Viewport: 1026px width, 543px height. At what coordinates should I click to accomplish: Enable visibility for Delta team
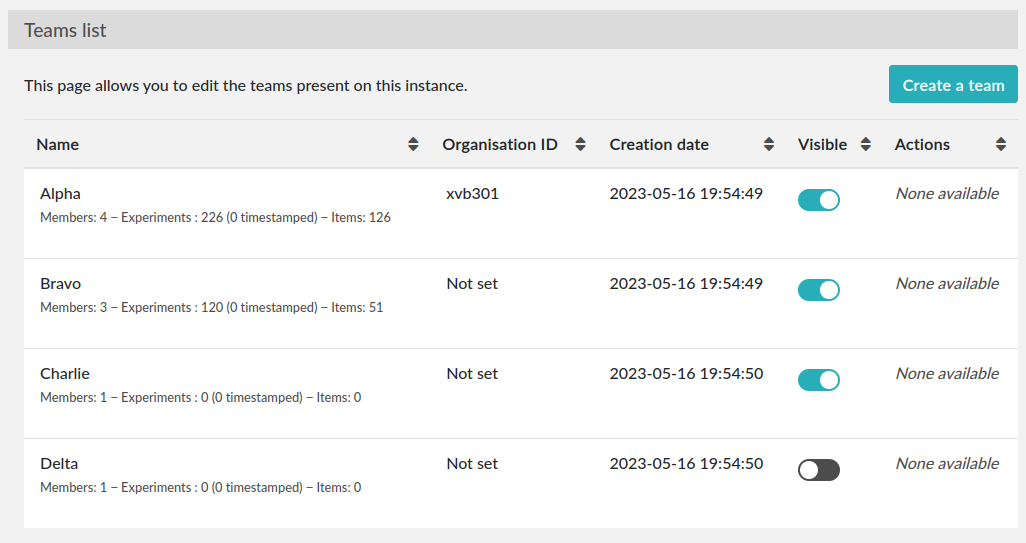(x=818, y=470)
